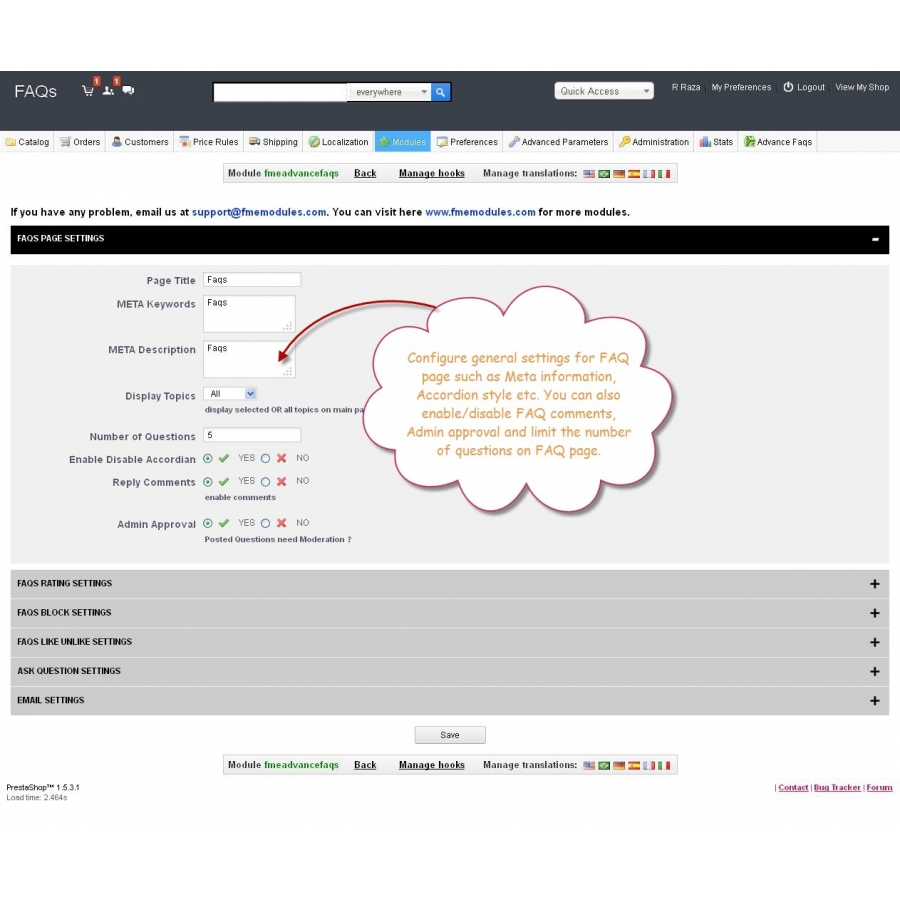The height and width of the screenshot is (900, 900).
Task: Select NO radio for Reply Comments
Action: [x=264, y=481]
